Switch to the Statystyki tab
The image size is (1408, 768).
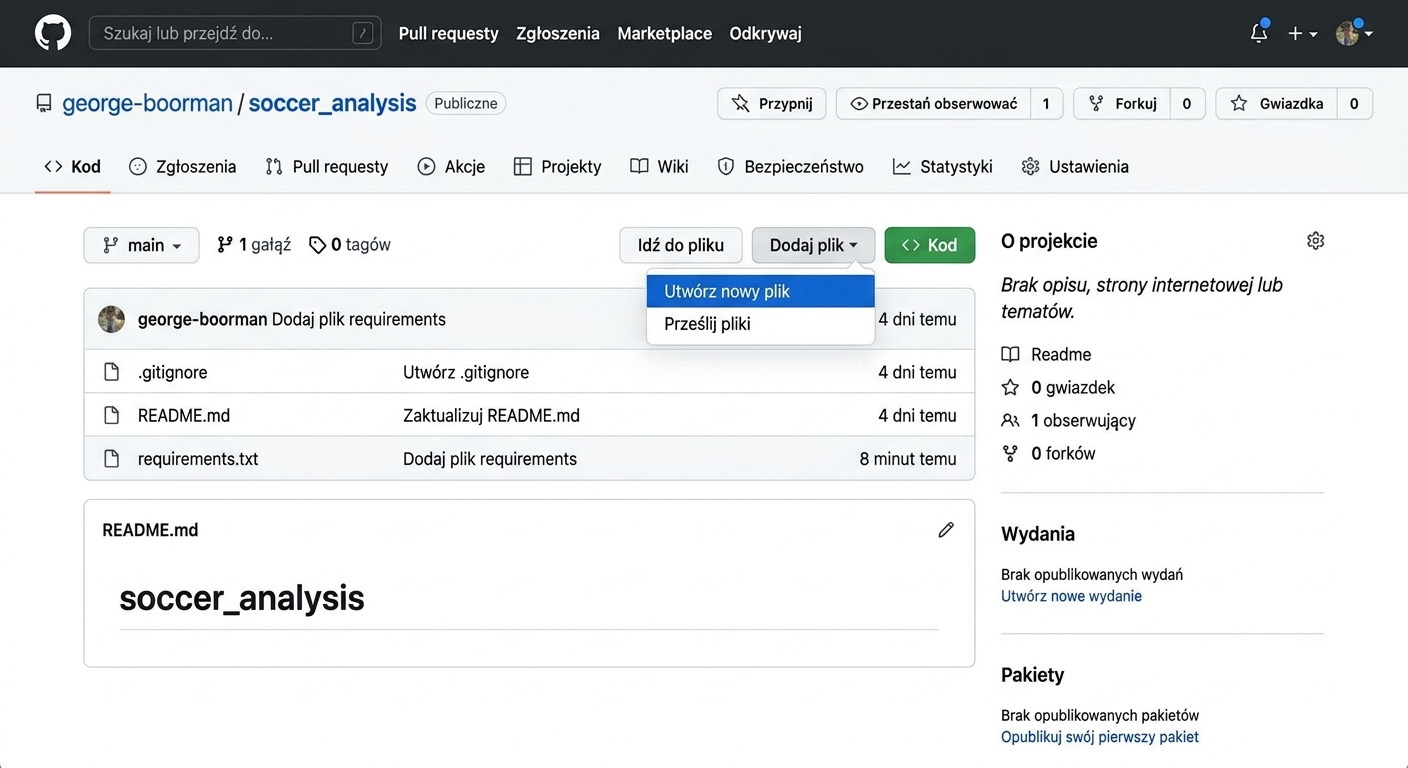tap(943, 166)
